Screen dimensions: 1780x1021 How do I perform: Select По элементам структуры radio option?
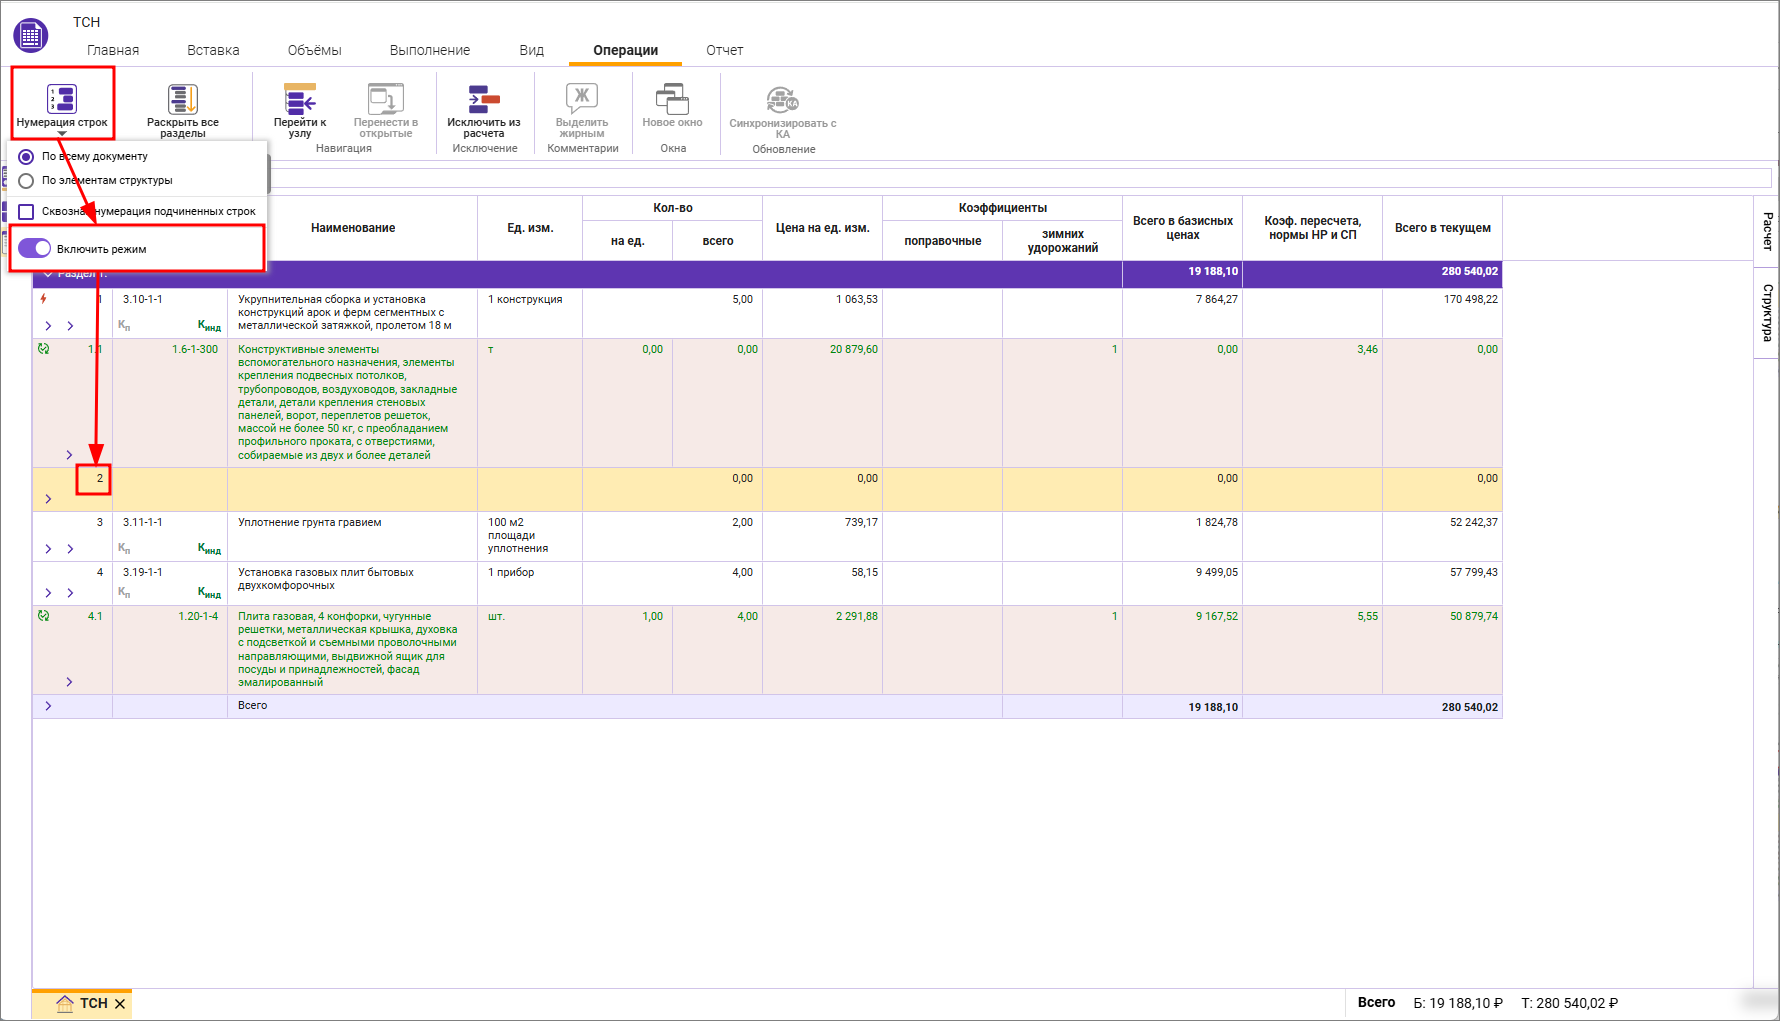pyautogui.click(x=27, y=181)
